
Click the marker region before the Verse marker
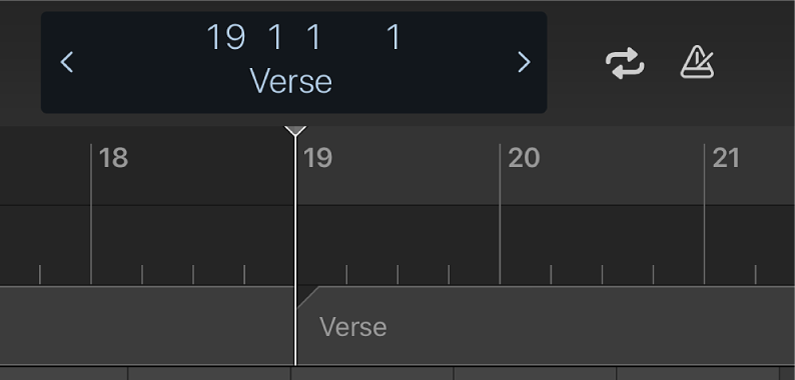coord(147,325)
